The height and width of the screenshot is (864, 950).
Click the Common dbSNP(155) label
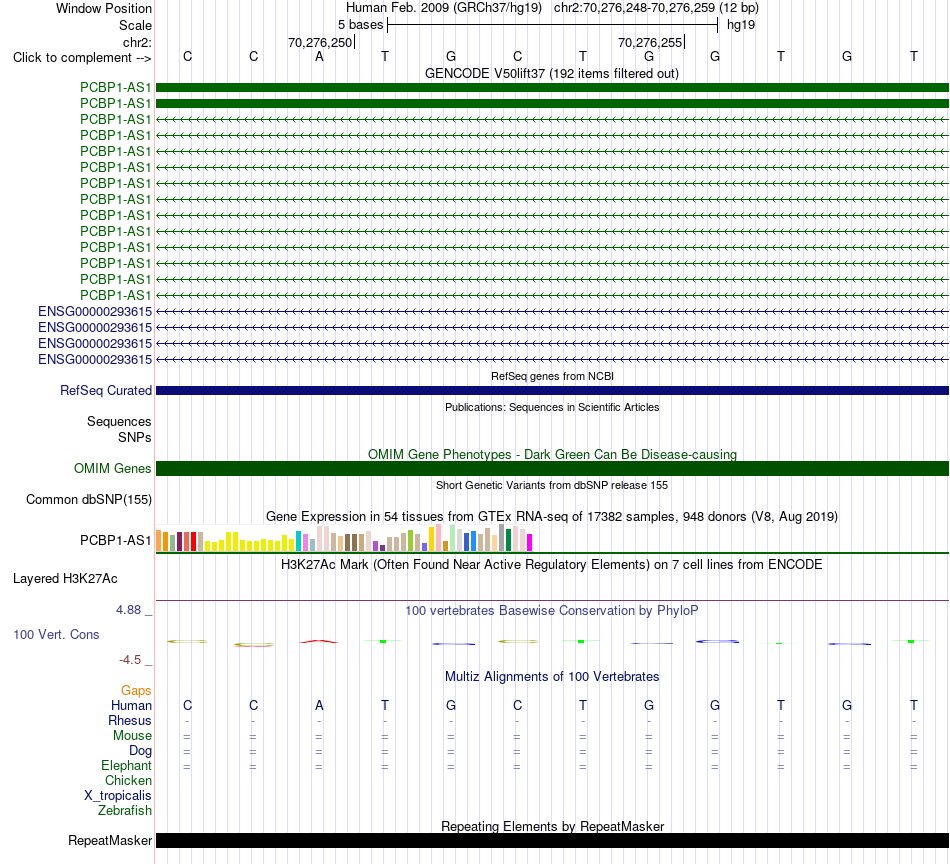coord(88,499)
